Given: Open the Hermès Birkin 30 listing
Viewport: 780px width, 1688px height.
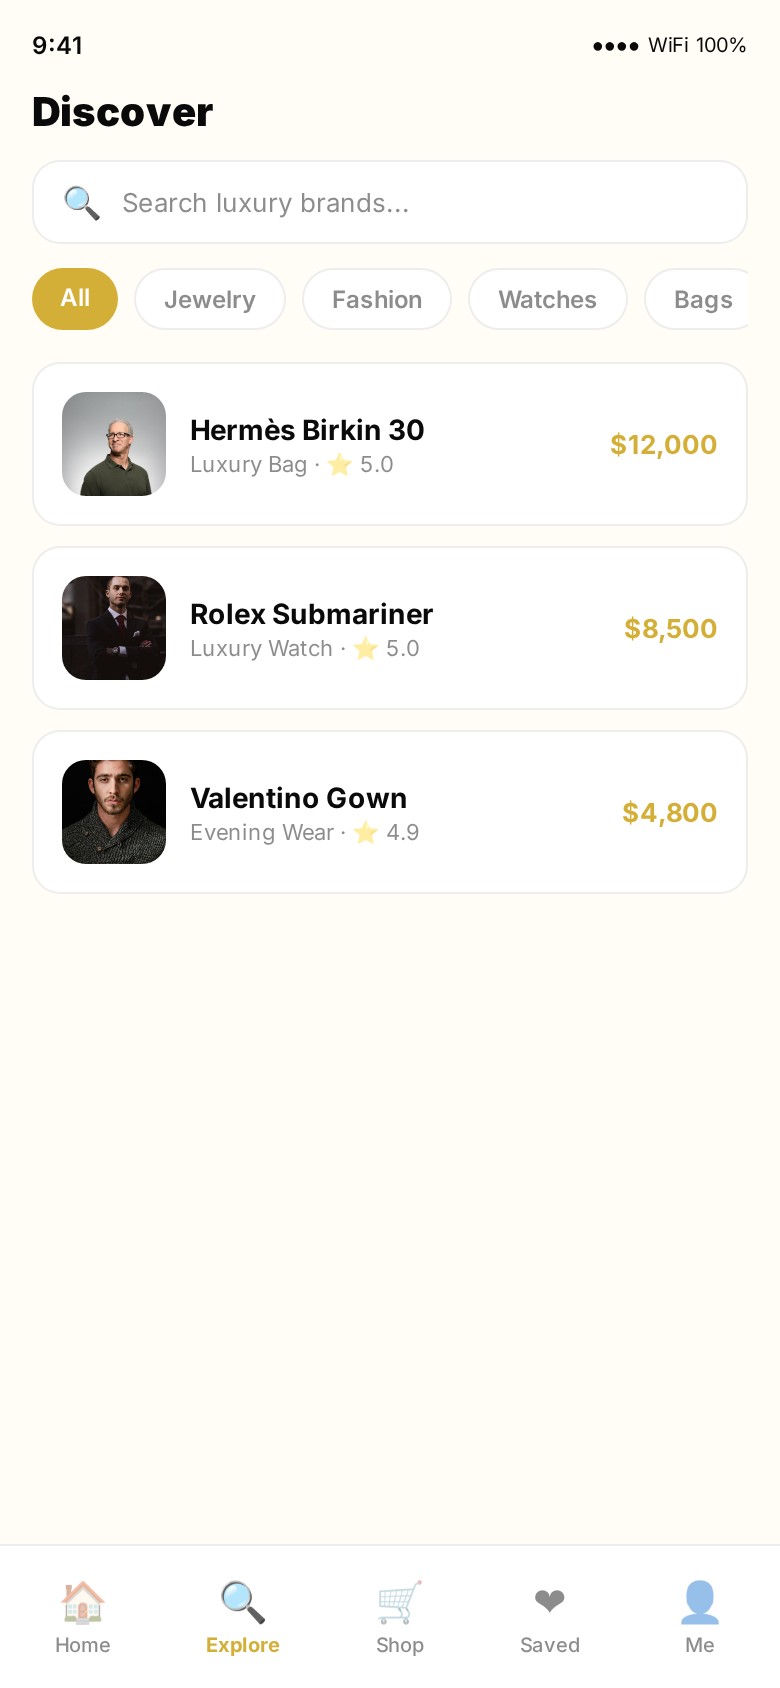Looking at the screenshot, I should 307,430.
